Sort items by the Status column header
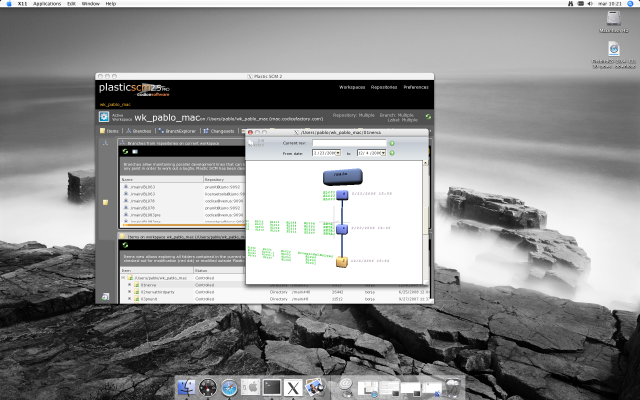 [x=218, y=271]
